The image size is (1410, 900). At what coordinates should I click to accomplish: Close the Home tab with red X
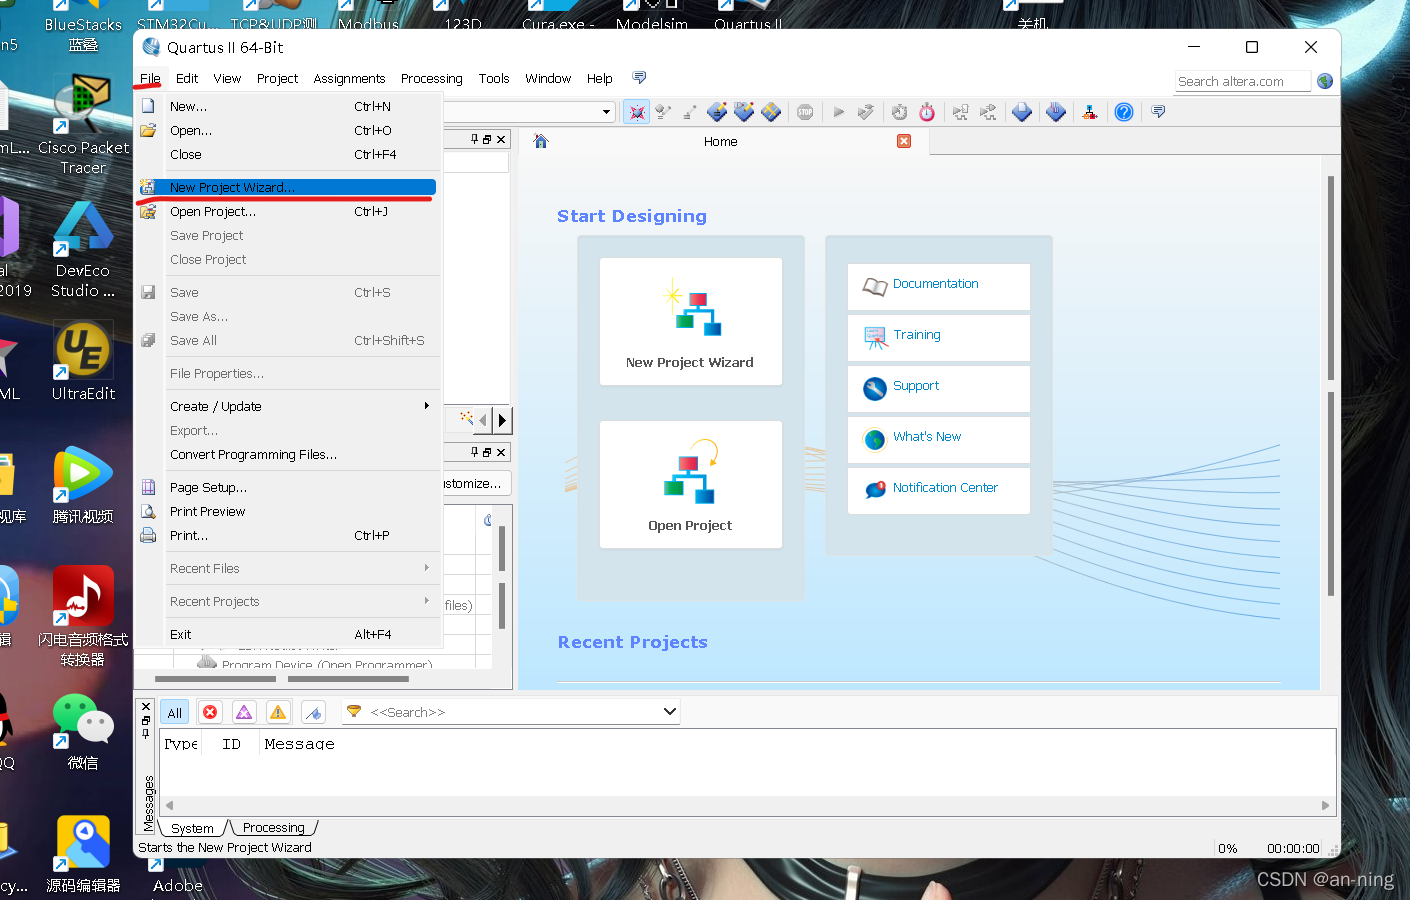click(904, 141)
